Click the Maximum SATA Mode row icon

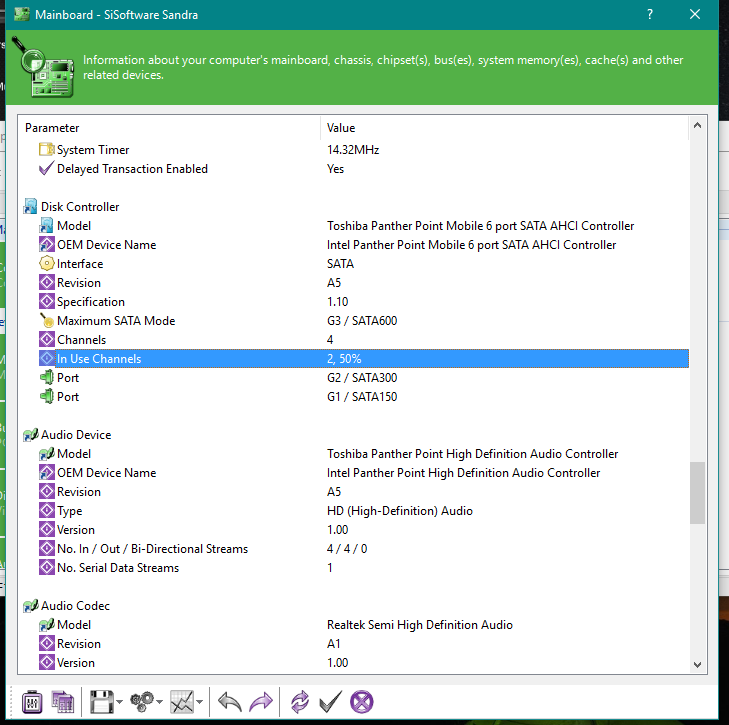click(x=46, y=321)
